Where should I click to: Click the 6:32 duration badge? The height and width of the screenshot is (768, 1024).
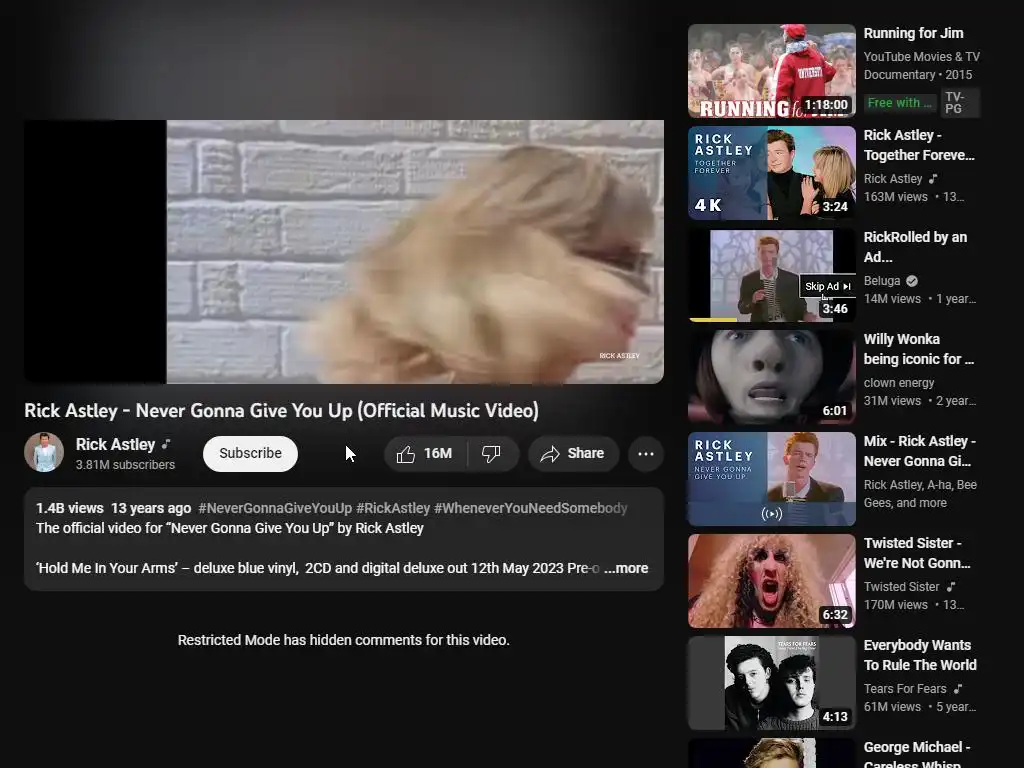click(835, 615)
